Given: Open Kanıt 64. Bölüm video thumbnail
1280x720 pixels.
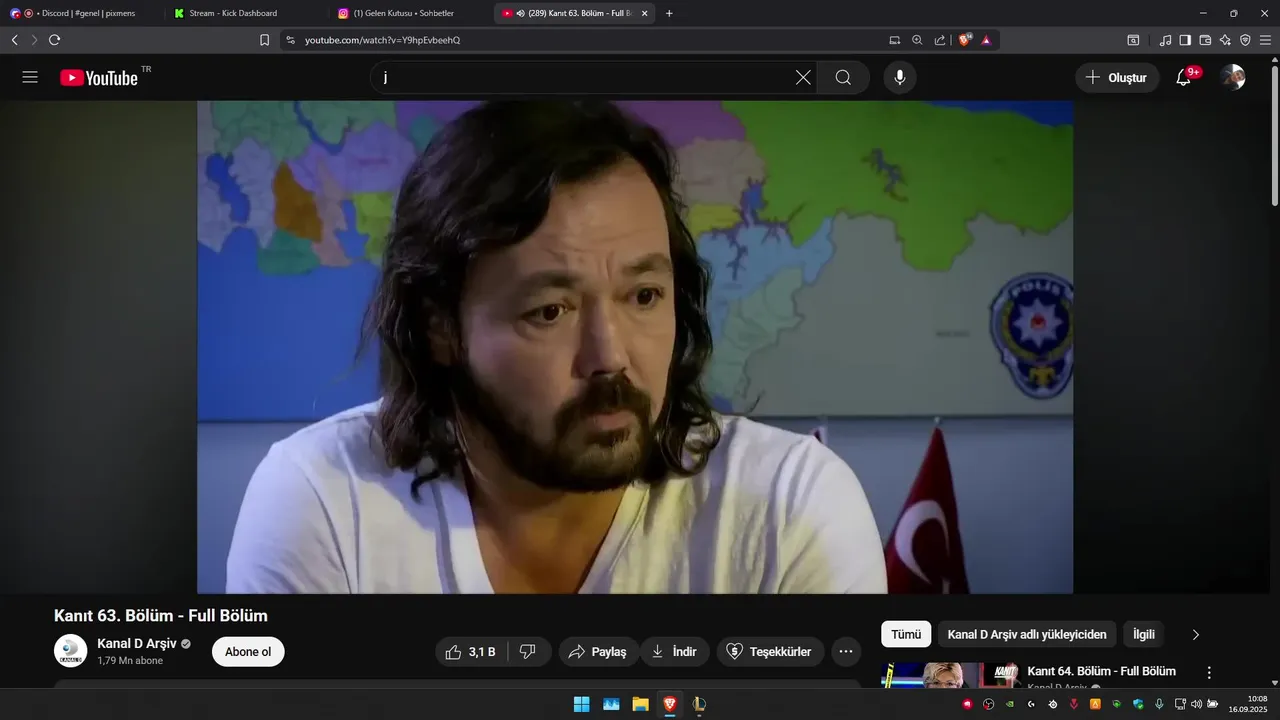Looking at the screenshot, I should tap(950, 675).
